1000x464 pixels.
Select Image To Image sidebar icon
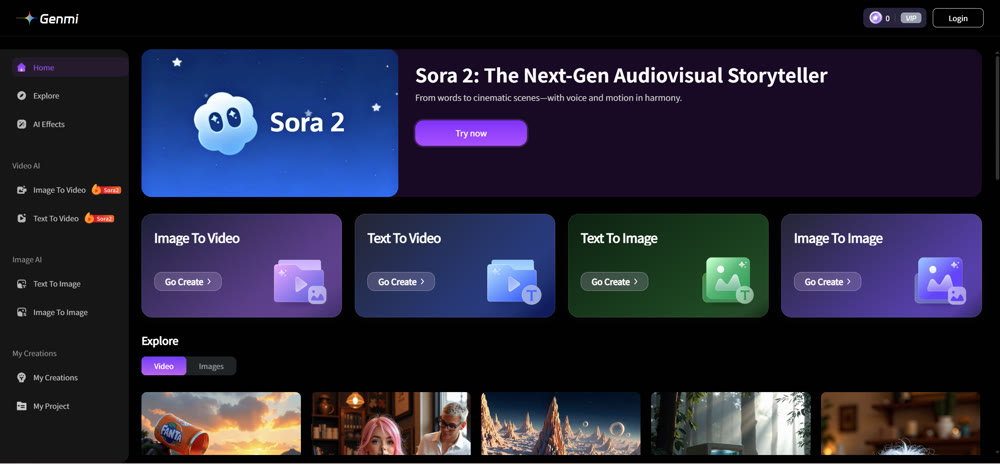point(22,312)
